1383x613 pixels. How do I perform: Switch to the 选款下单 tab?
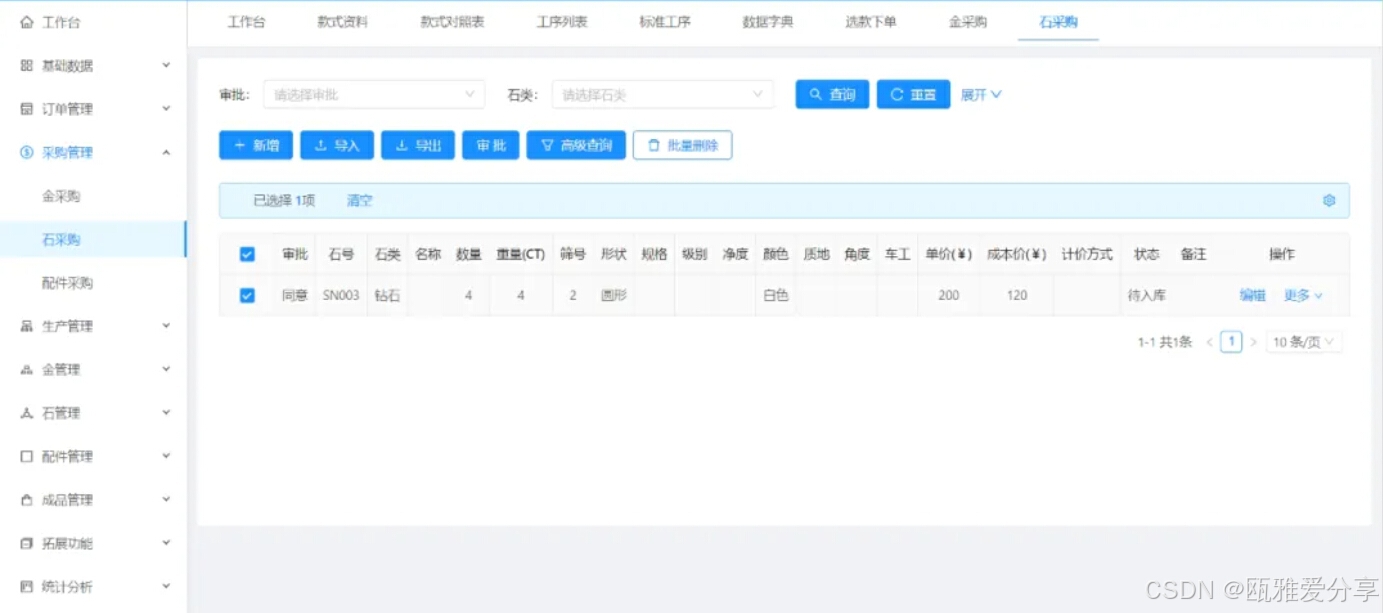[x=871, y=21]
